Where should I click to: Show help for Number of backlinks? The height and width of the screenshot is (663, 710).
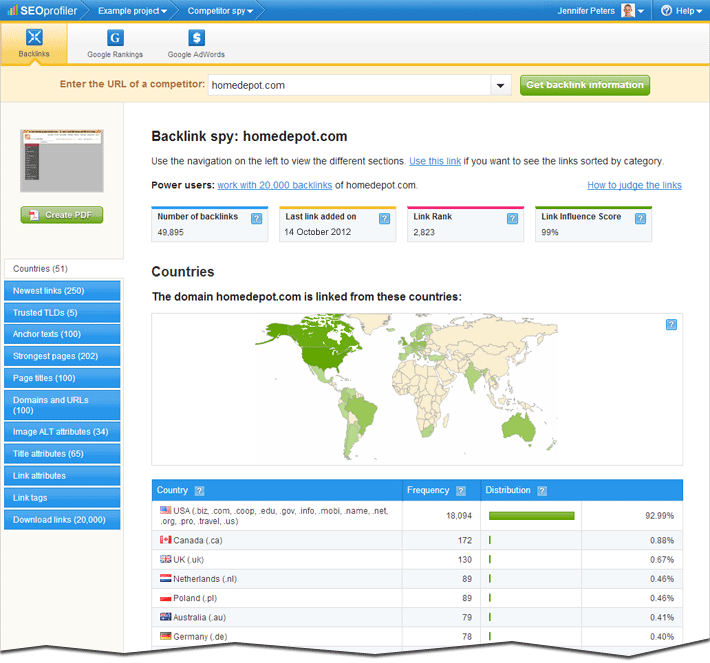(x=256, y=219)
